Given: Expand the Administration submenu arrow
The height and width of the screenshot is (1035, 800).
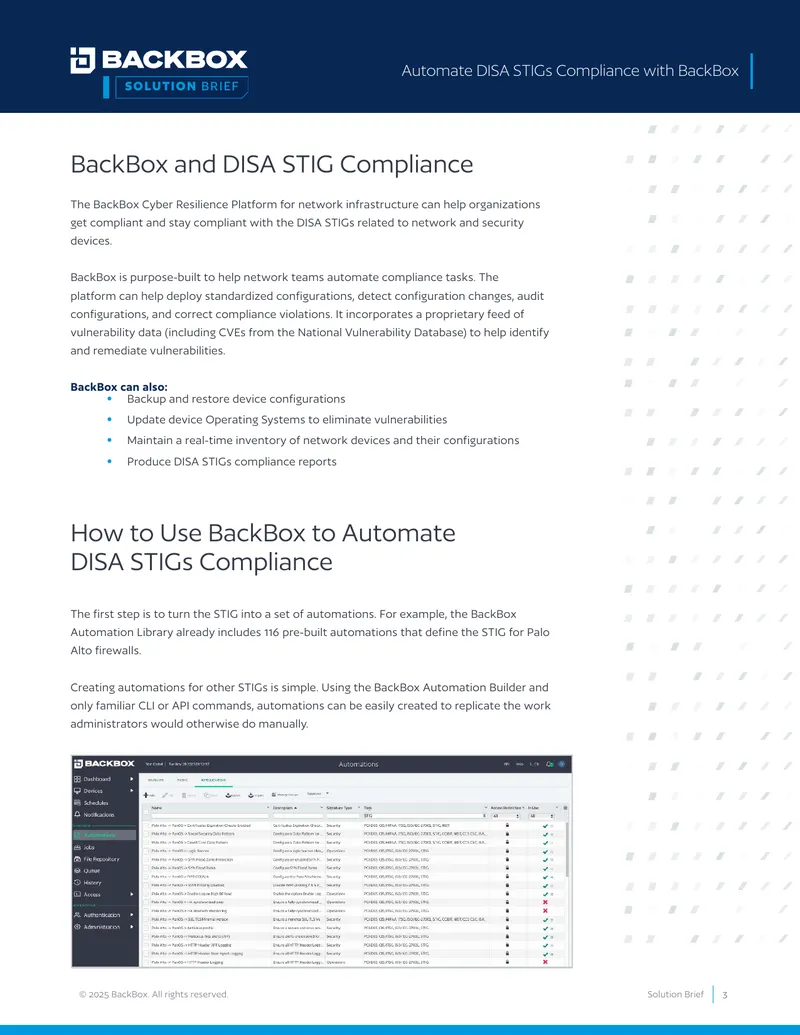Looking at the screenshot, I should [131, 927].
